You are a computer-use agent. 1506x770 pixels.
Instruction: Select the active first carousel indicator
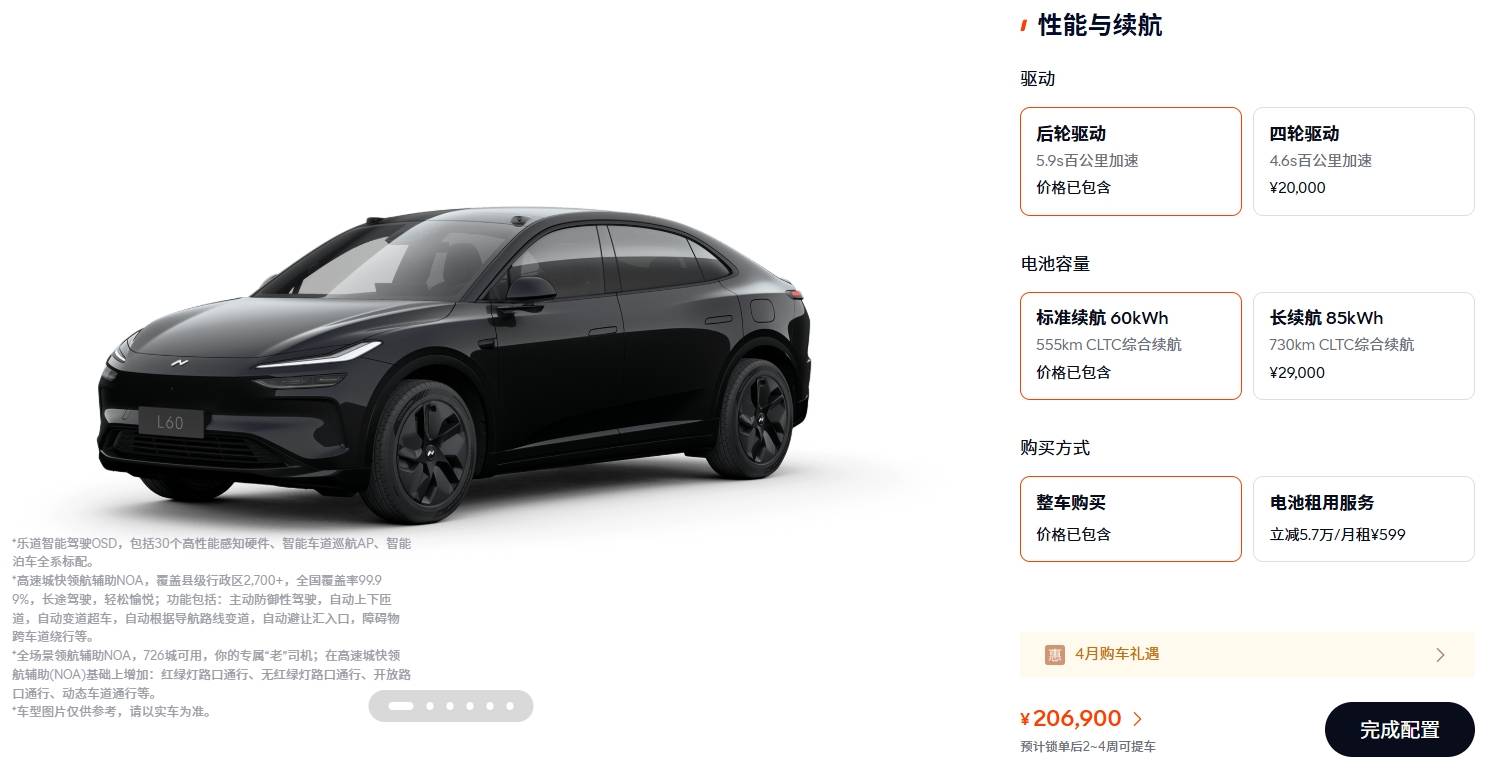401,706
